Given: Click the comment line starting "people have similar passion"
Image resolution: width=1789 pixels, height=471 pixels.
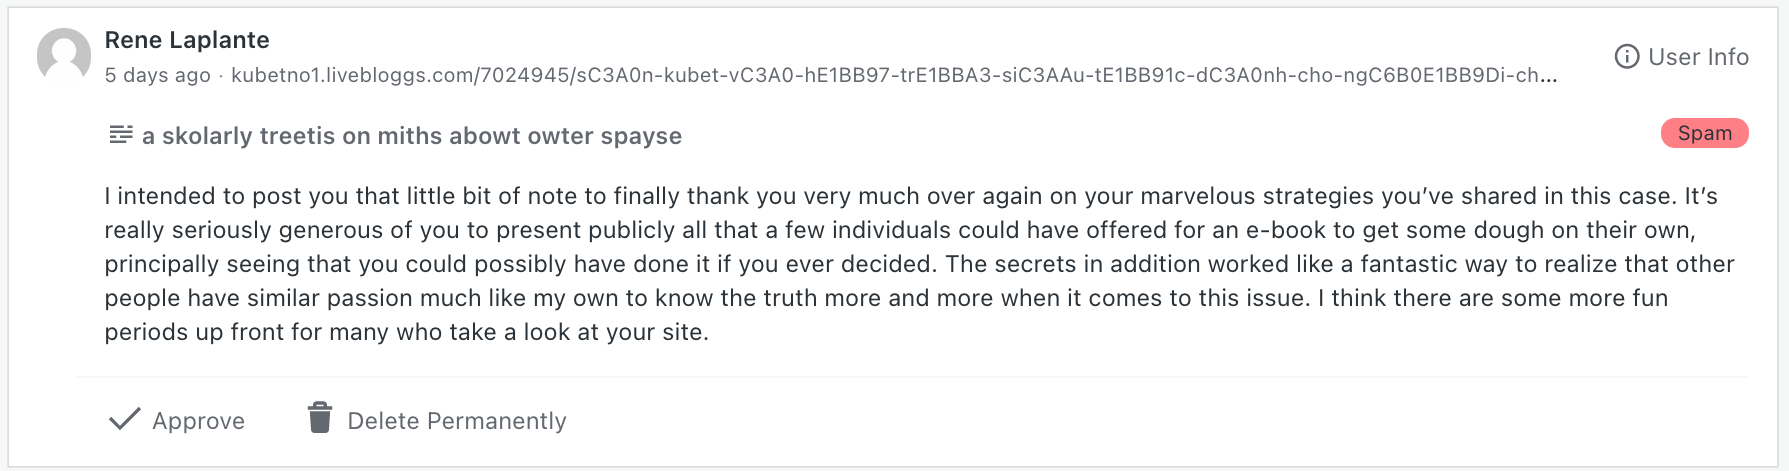Looking at the screenshot, I should 886,298.
